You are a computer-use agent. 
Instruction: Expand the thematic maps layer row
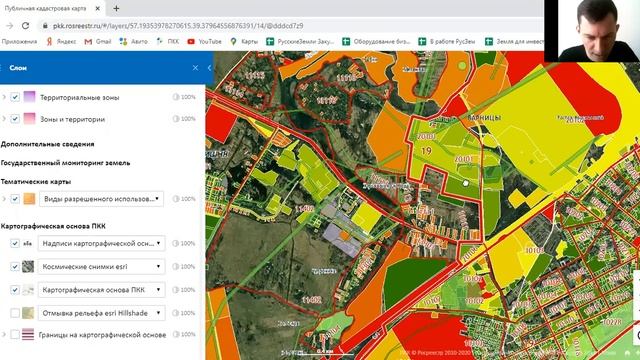[4, 199]
